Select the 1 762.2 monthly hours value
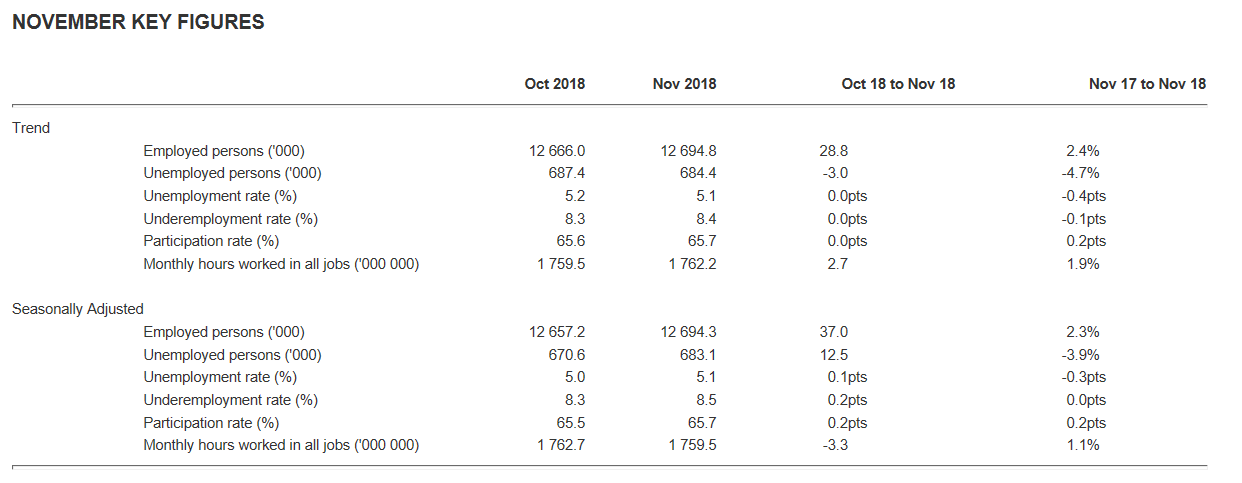Viewport: 1242px width, 483px height. (692, 264)
